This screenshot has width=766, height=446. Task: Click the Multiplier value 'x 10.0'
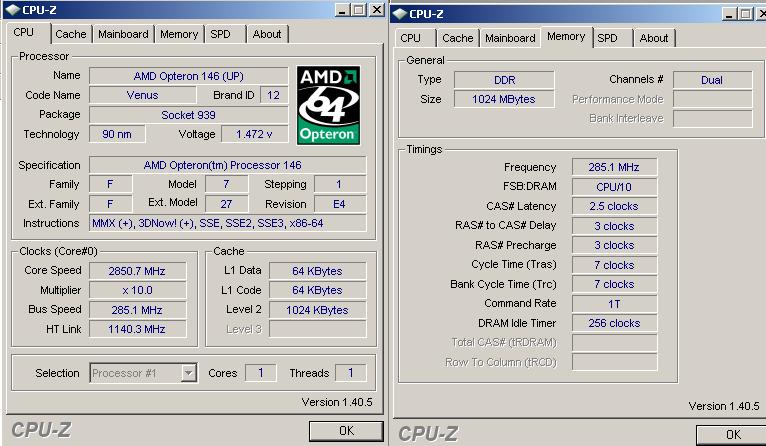(137, 290)
